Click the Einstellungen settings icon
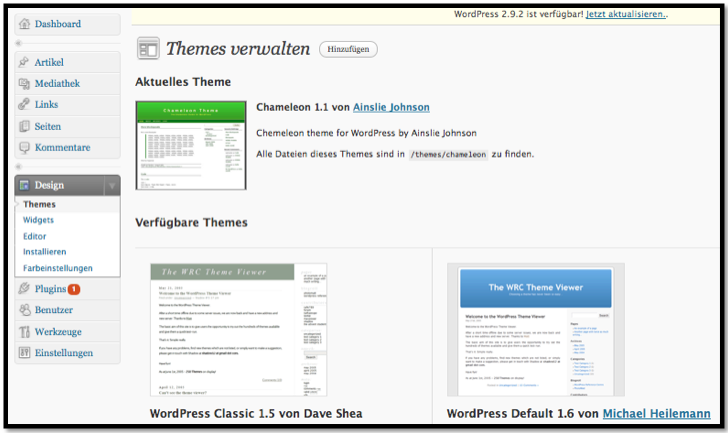The height and width of the screenshot is (433, 728). click(24, 353)
